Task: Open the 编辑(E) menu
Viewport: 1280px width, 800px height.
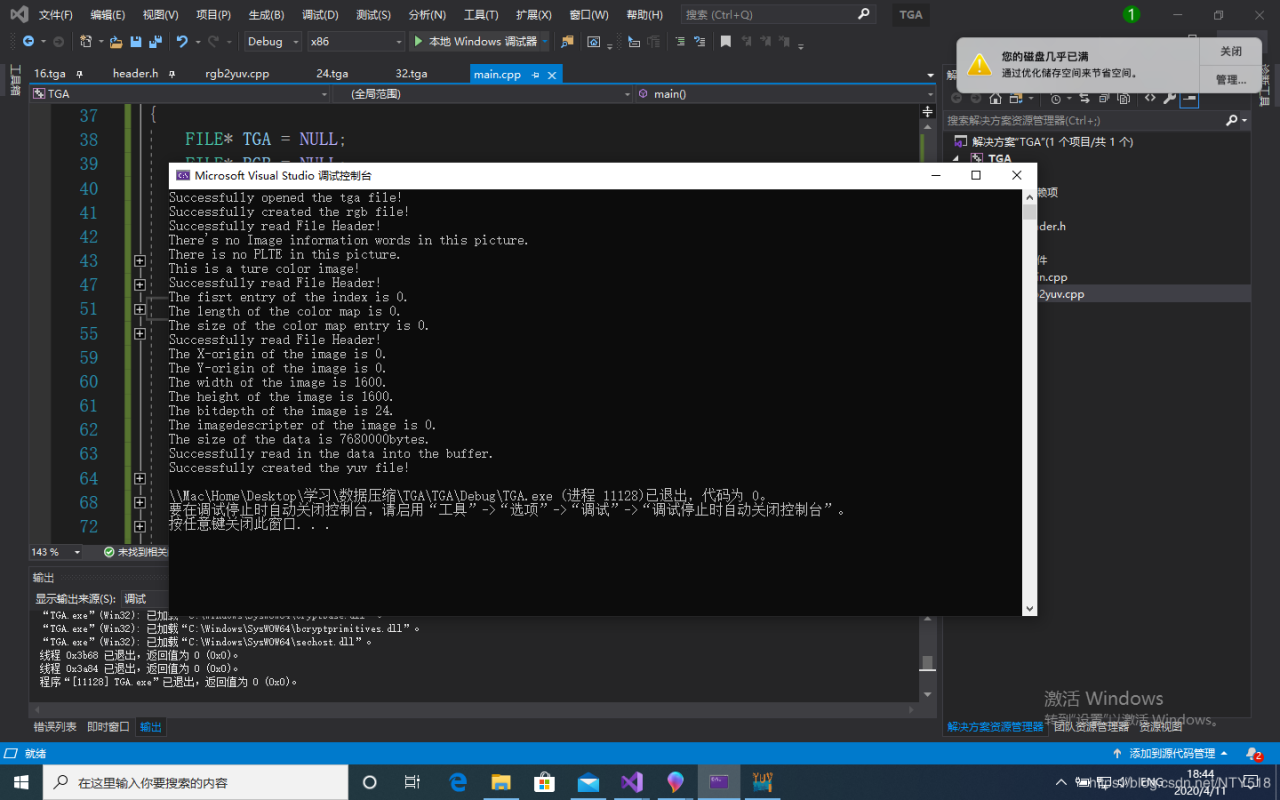Action: coord(107,15)
